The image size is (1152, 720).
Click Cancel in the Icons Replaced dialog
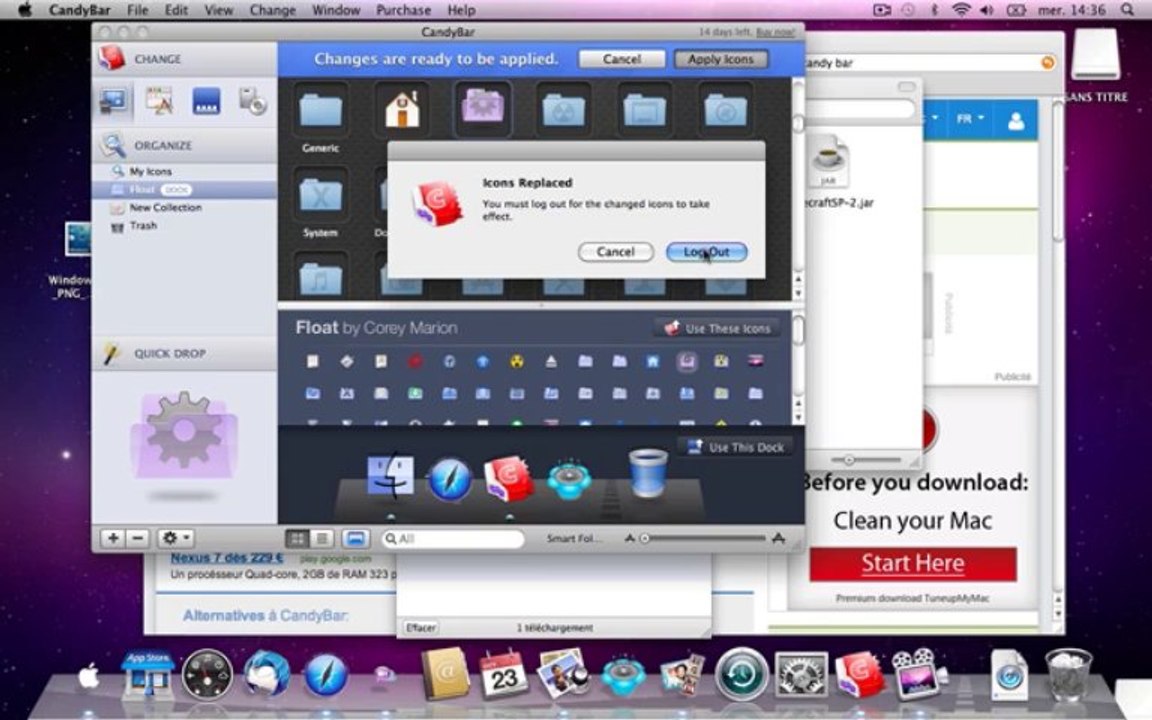615,252
